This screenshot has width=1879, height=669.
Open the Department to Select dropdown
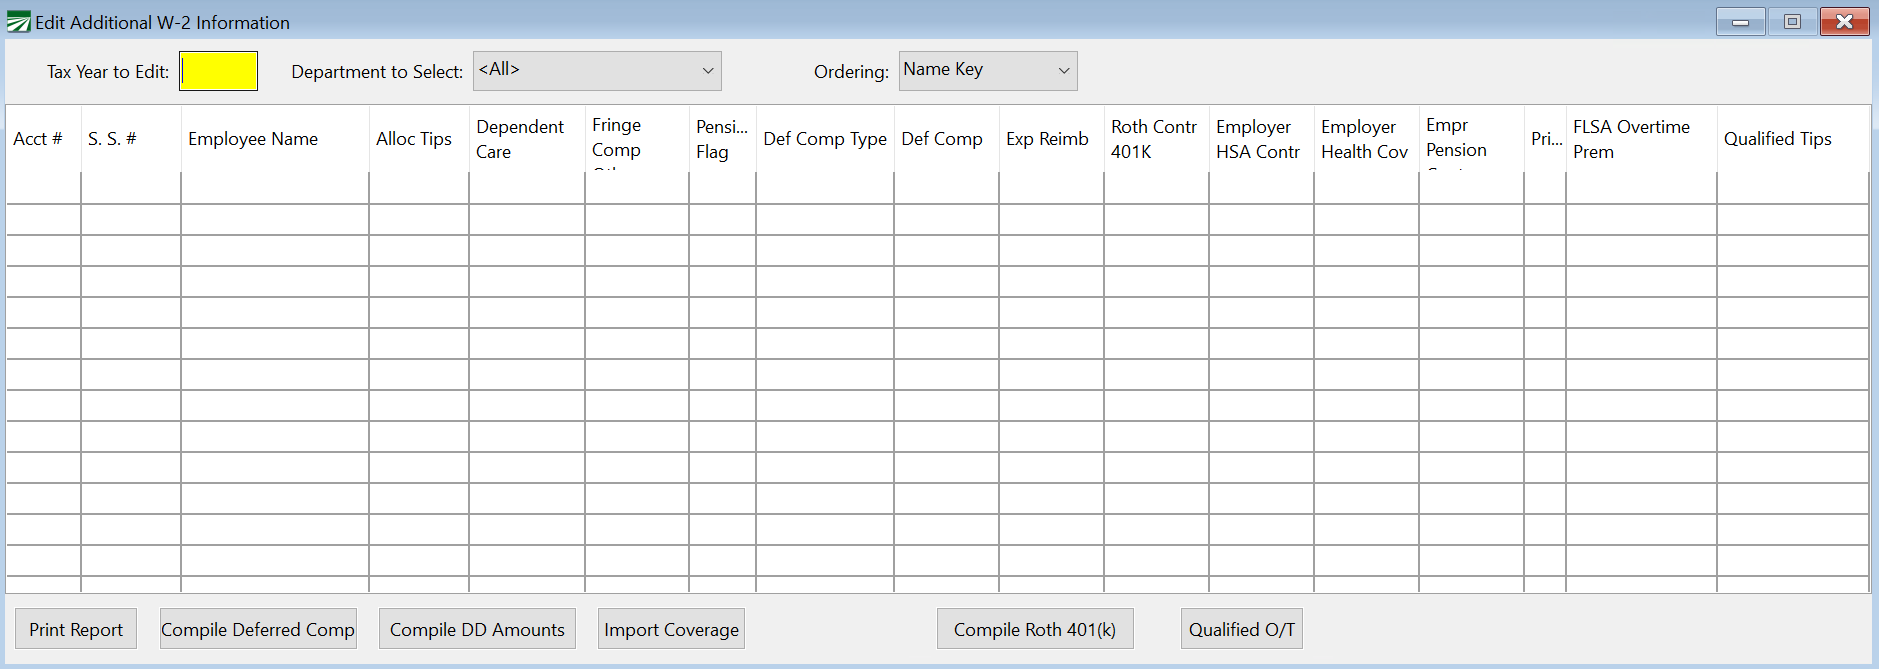(597, 71)
